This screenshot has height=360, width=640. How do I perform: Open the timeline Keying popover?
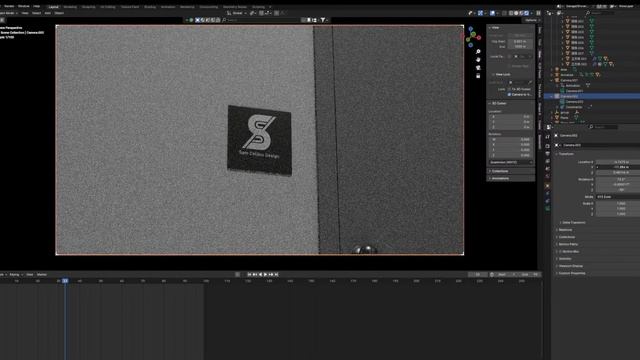pos(16,275)
